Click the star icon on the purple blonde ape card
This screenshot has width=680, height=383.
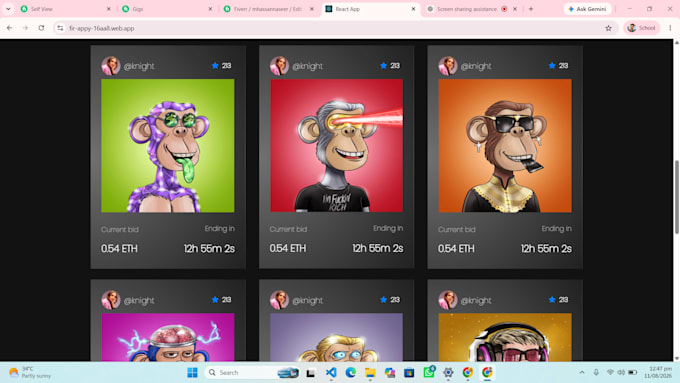(383, 300)
